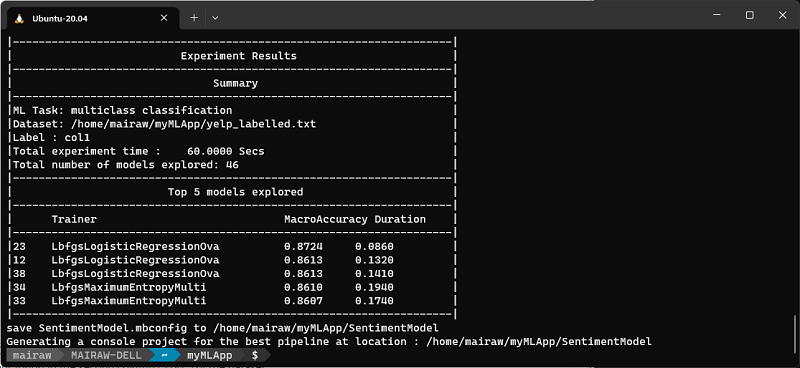Image resolution: width=800 pixels, height=368 pixels.
Task: Click the Dataset yelp_labelled.txt path line
Action: [164, 124]
